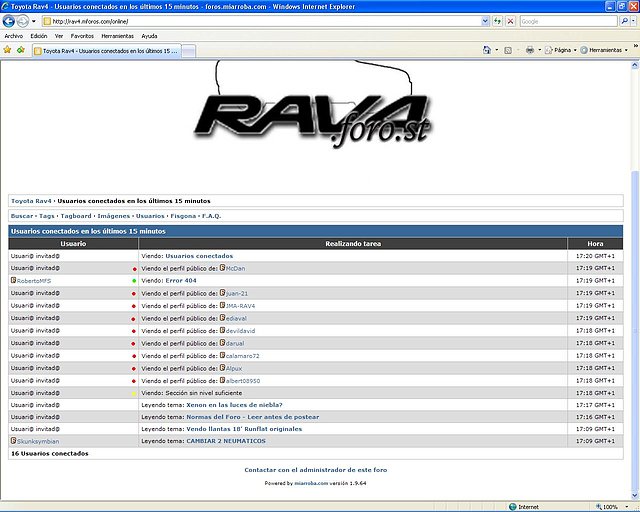Open Alpux's profile link
The width and height of the screenshot is (640, 512).
(234, 368)
